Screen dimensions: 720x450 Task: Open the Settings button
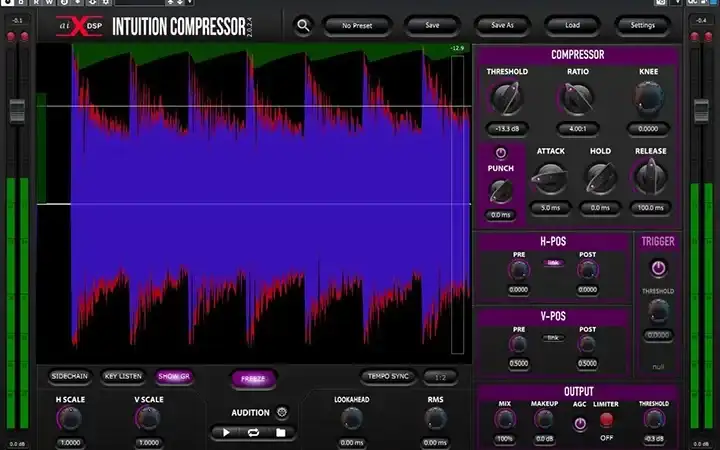tap(642, 26)
